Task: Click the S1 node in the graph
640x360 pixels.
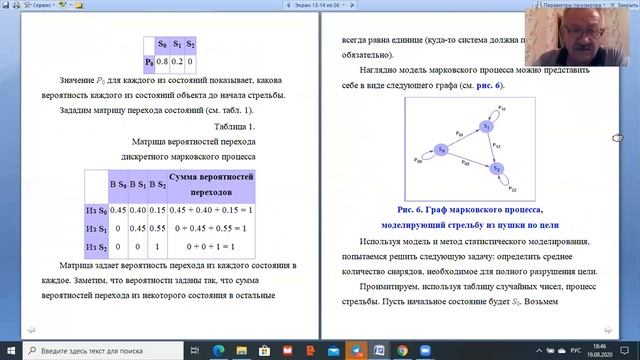Action: [x=486, y=127]
